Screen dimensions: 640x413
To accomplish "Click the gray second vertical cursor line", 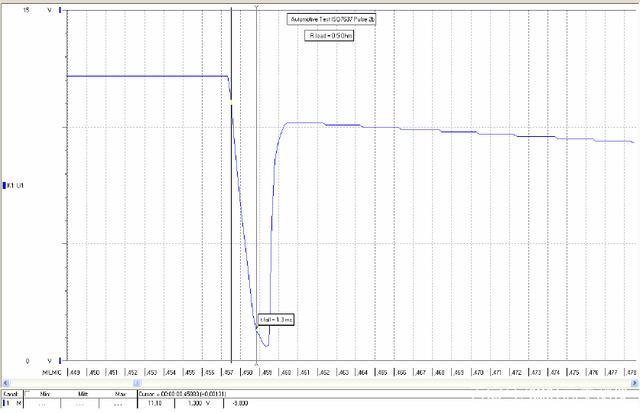I will [x=256, y=184].
